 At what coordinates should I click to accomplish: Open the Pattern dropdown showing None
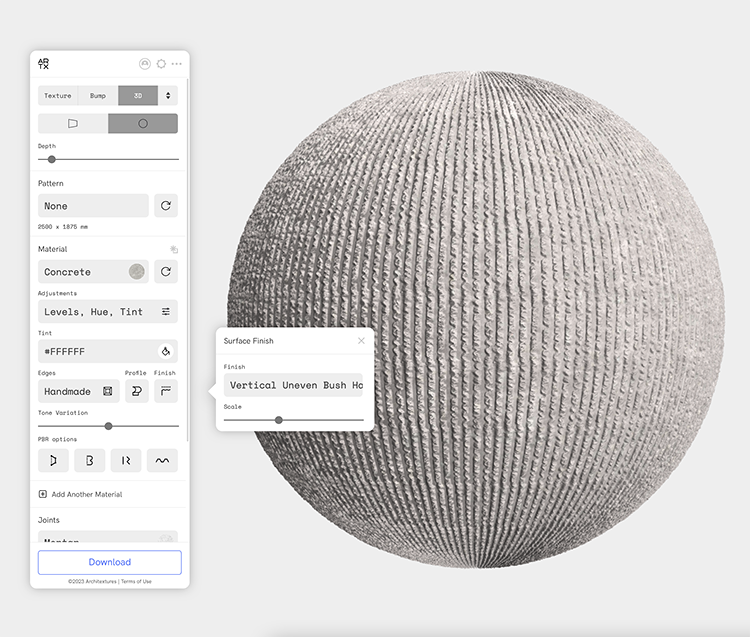tap(93, 206)
